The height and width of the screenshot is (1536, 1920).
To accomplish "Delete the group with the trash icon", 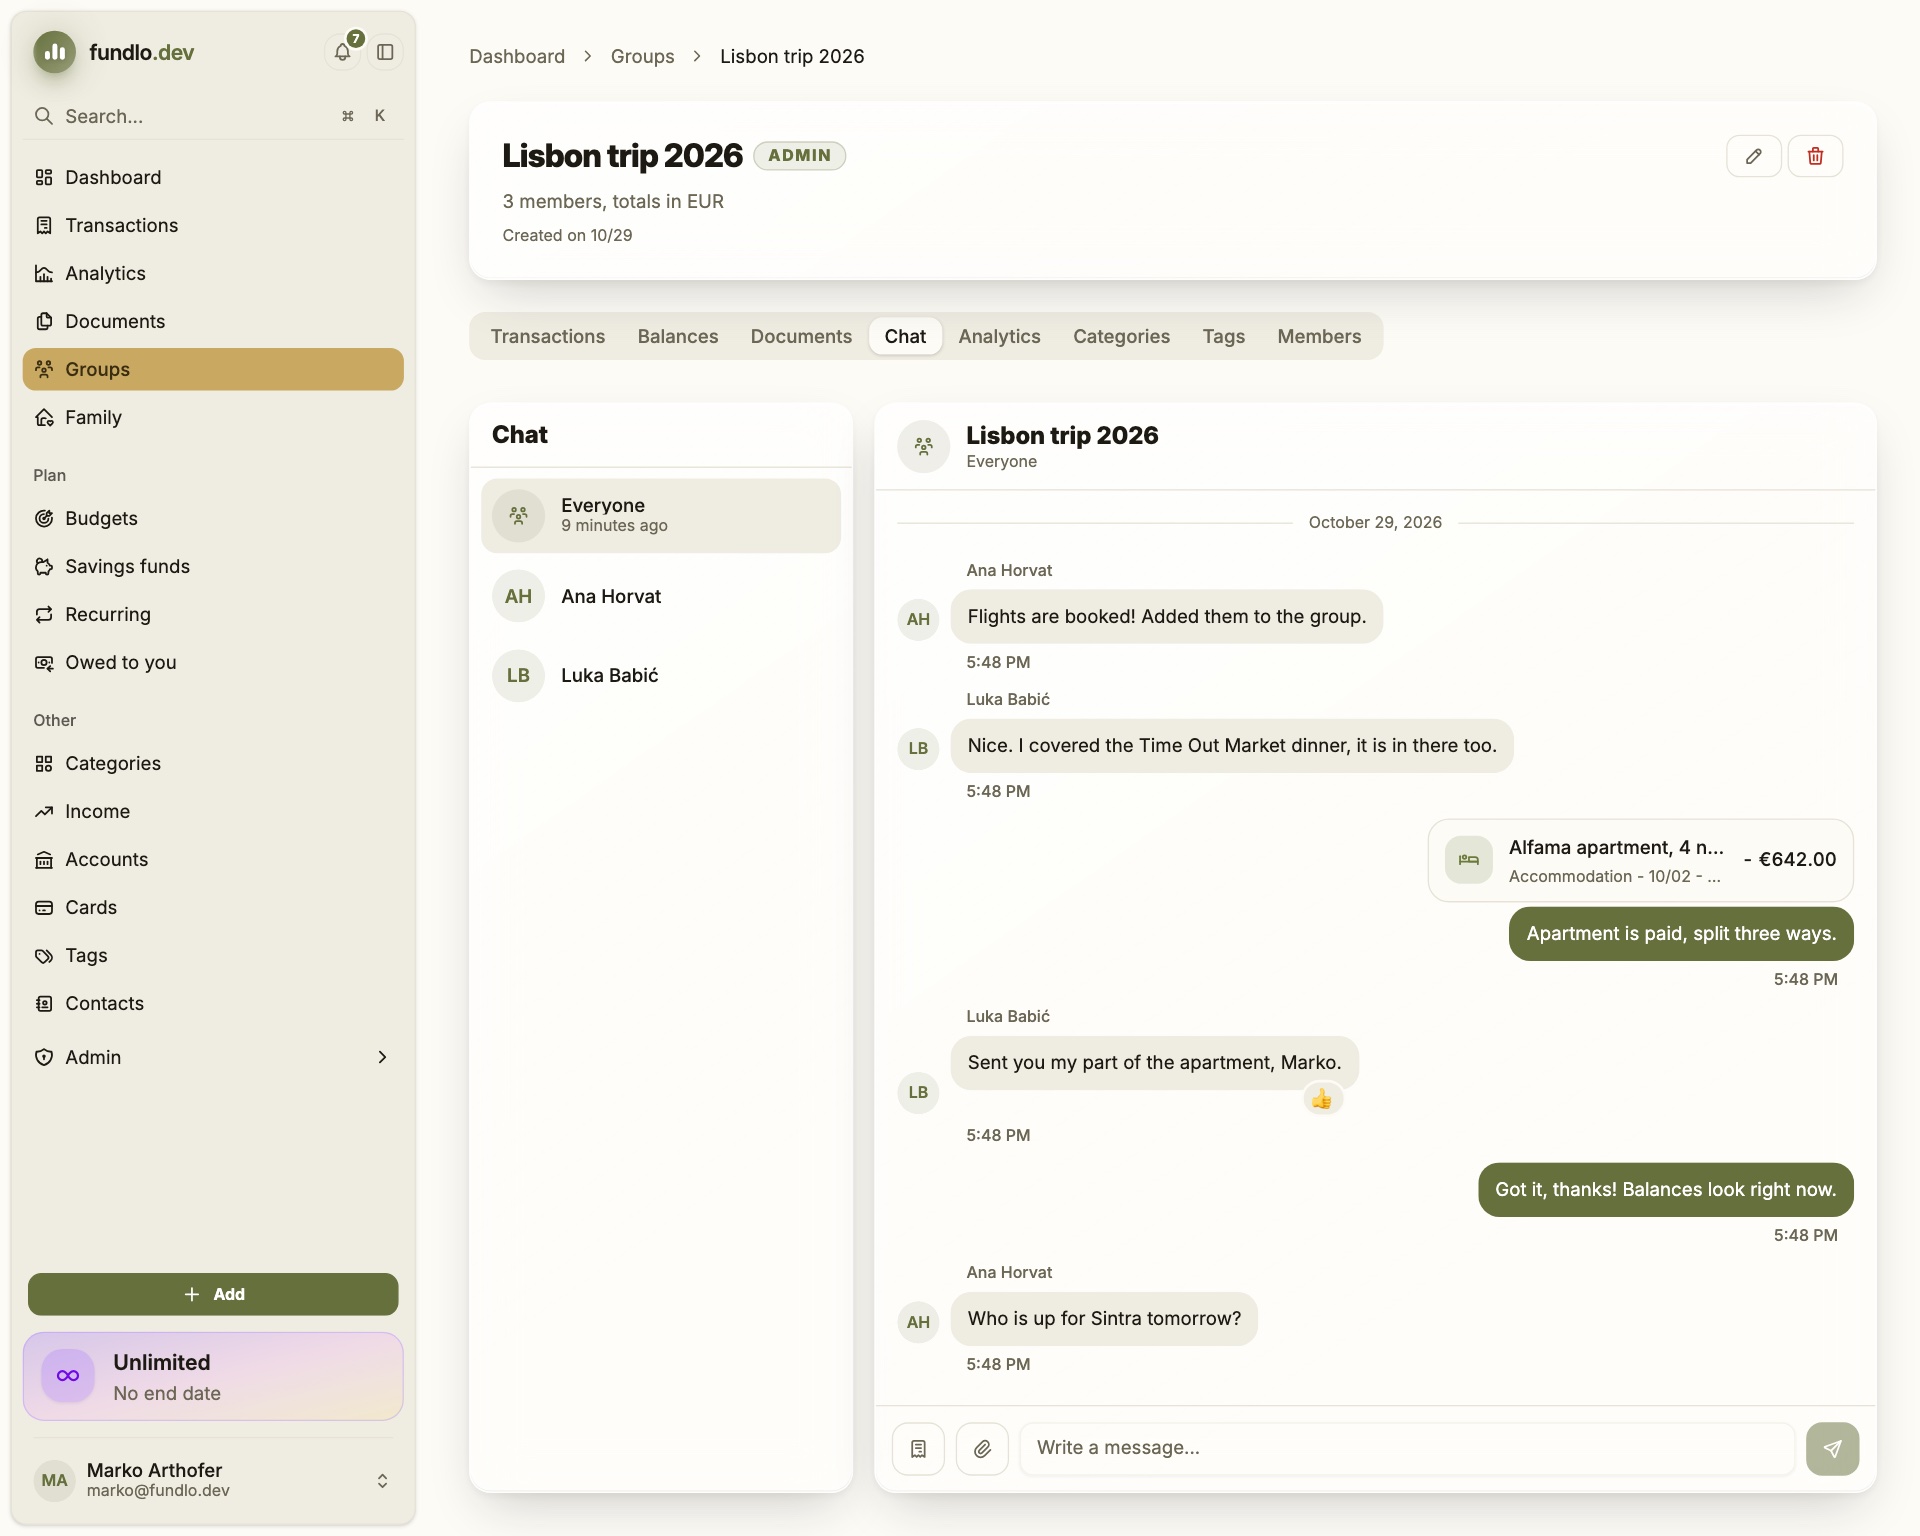I will tap(1815, 156).
